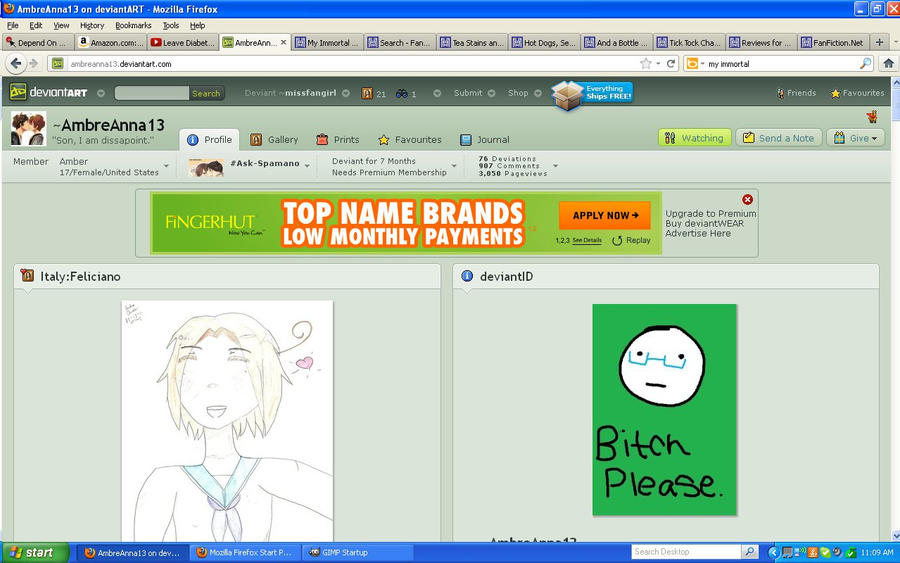Screen dimensions: 900x563
Task: Click the hand icon on profile's top right
Action: coord(872,117)
